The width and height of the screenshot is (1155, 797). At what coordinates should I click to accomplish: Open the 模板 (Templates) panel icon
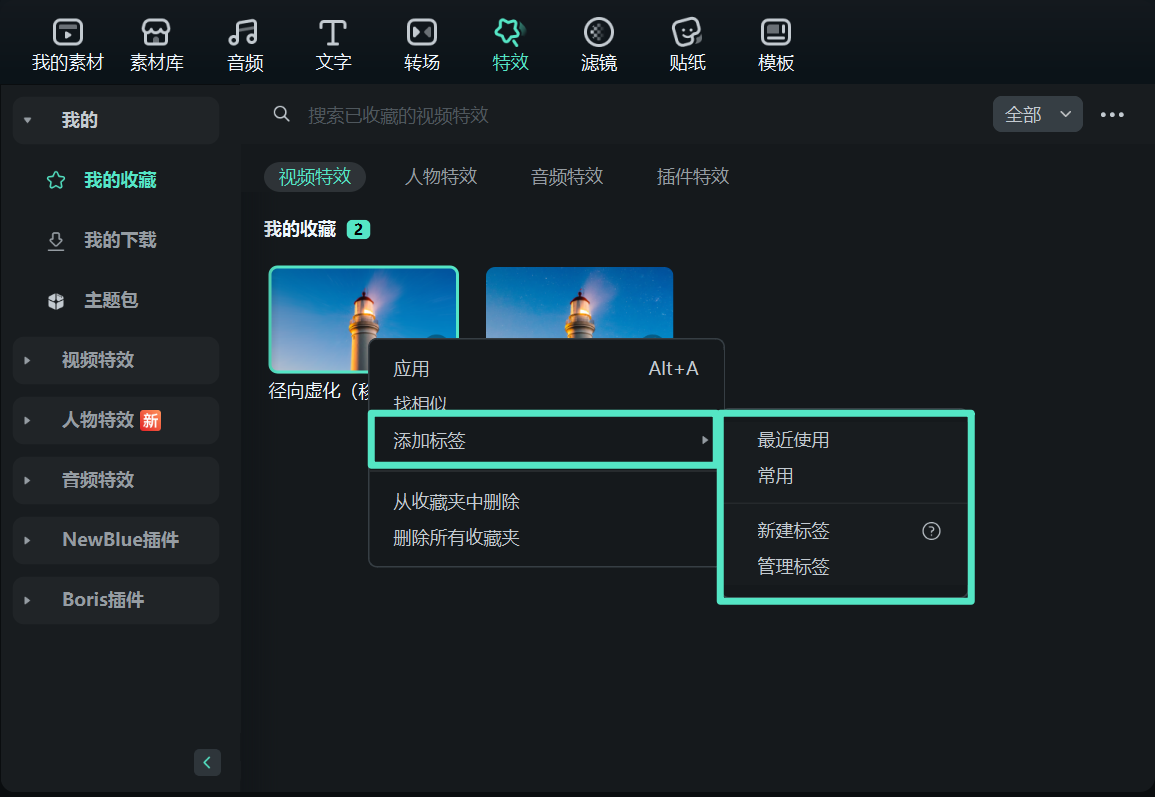[775, 42]
